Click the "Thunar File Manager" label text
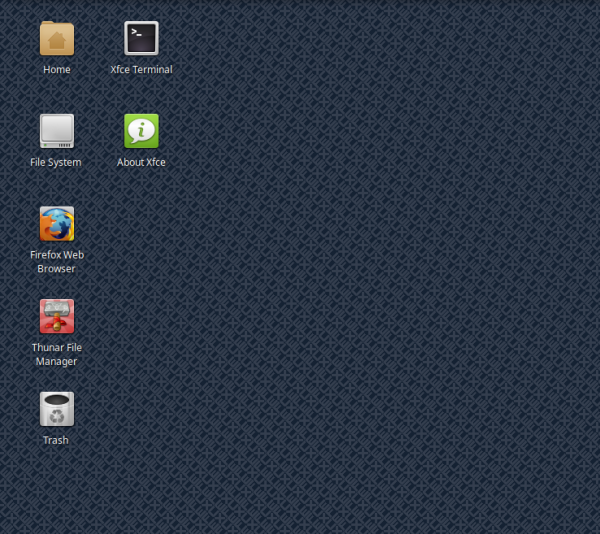 click(x=57, y=355)
